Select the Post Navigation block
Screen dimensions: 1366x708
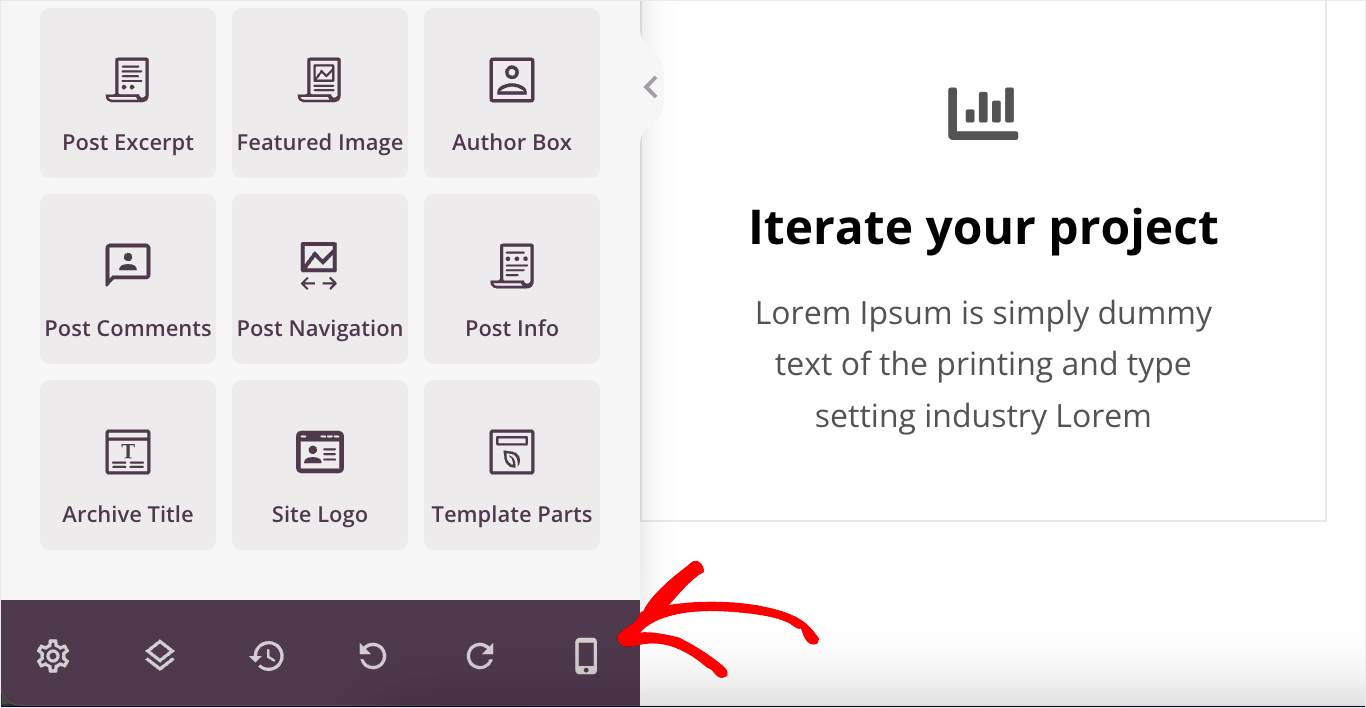[x=320, y=279]
